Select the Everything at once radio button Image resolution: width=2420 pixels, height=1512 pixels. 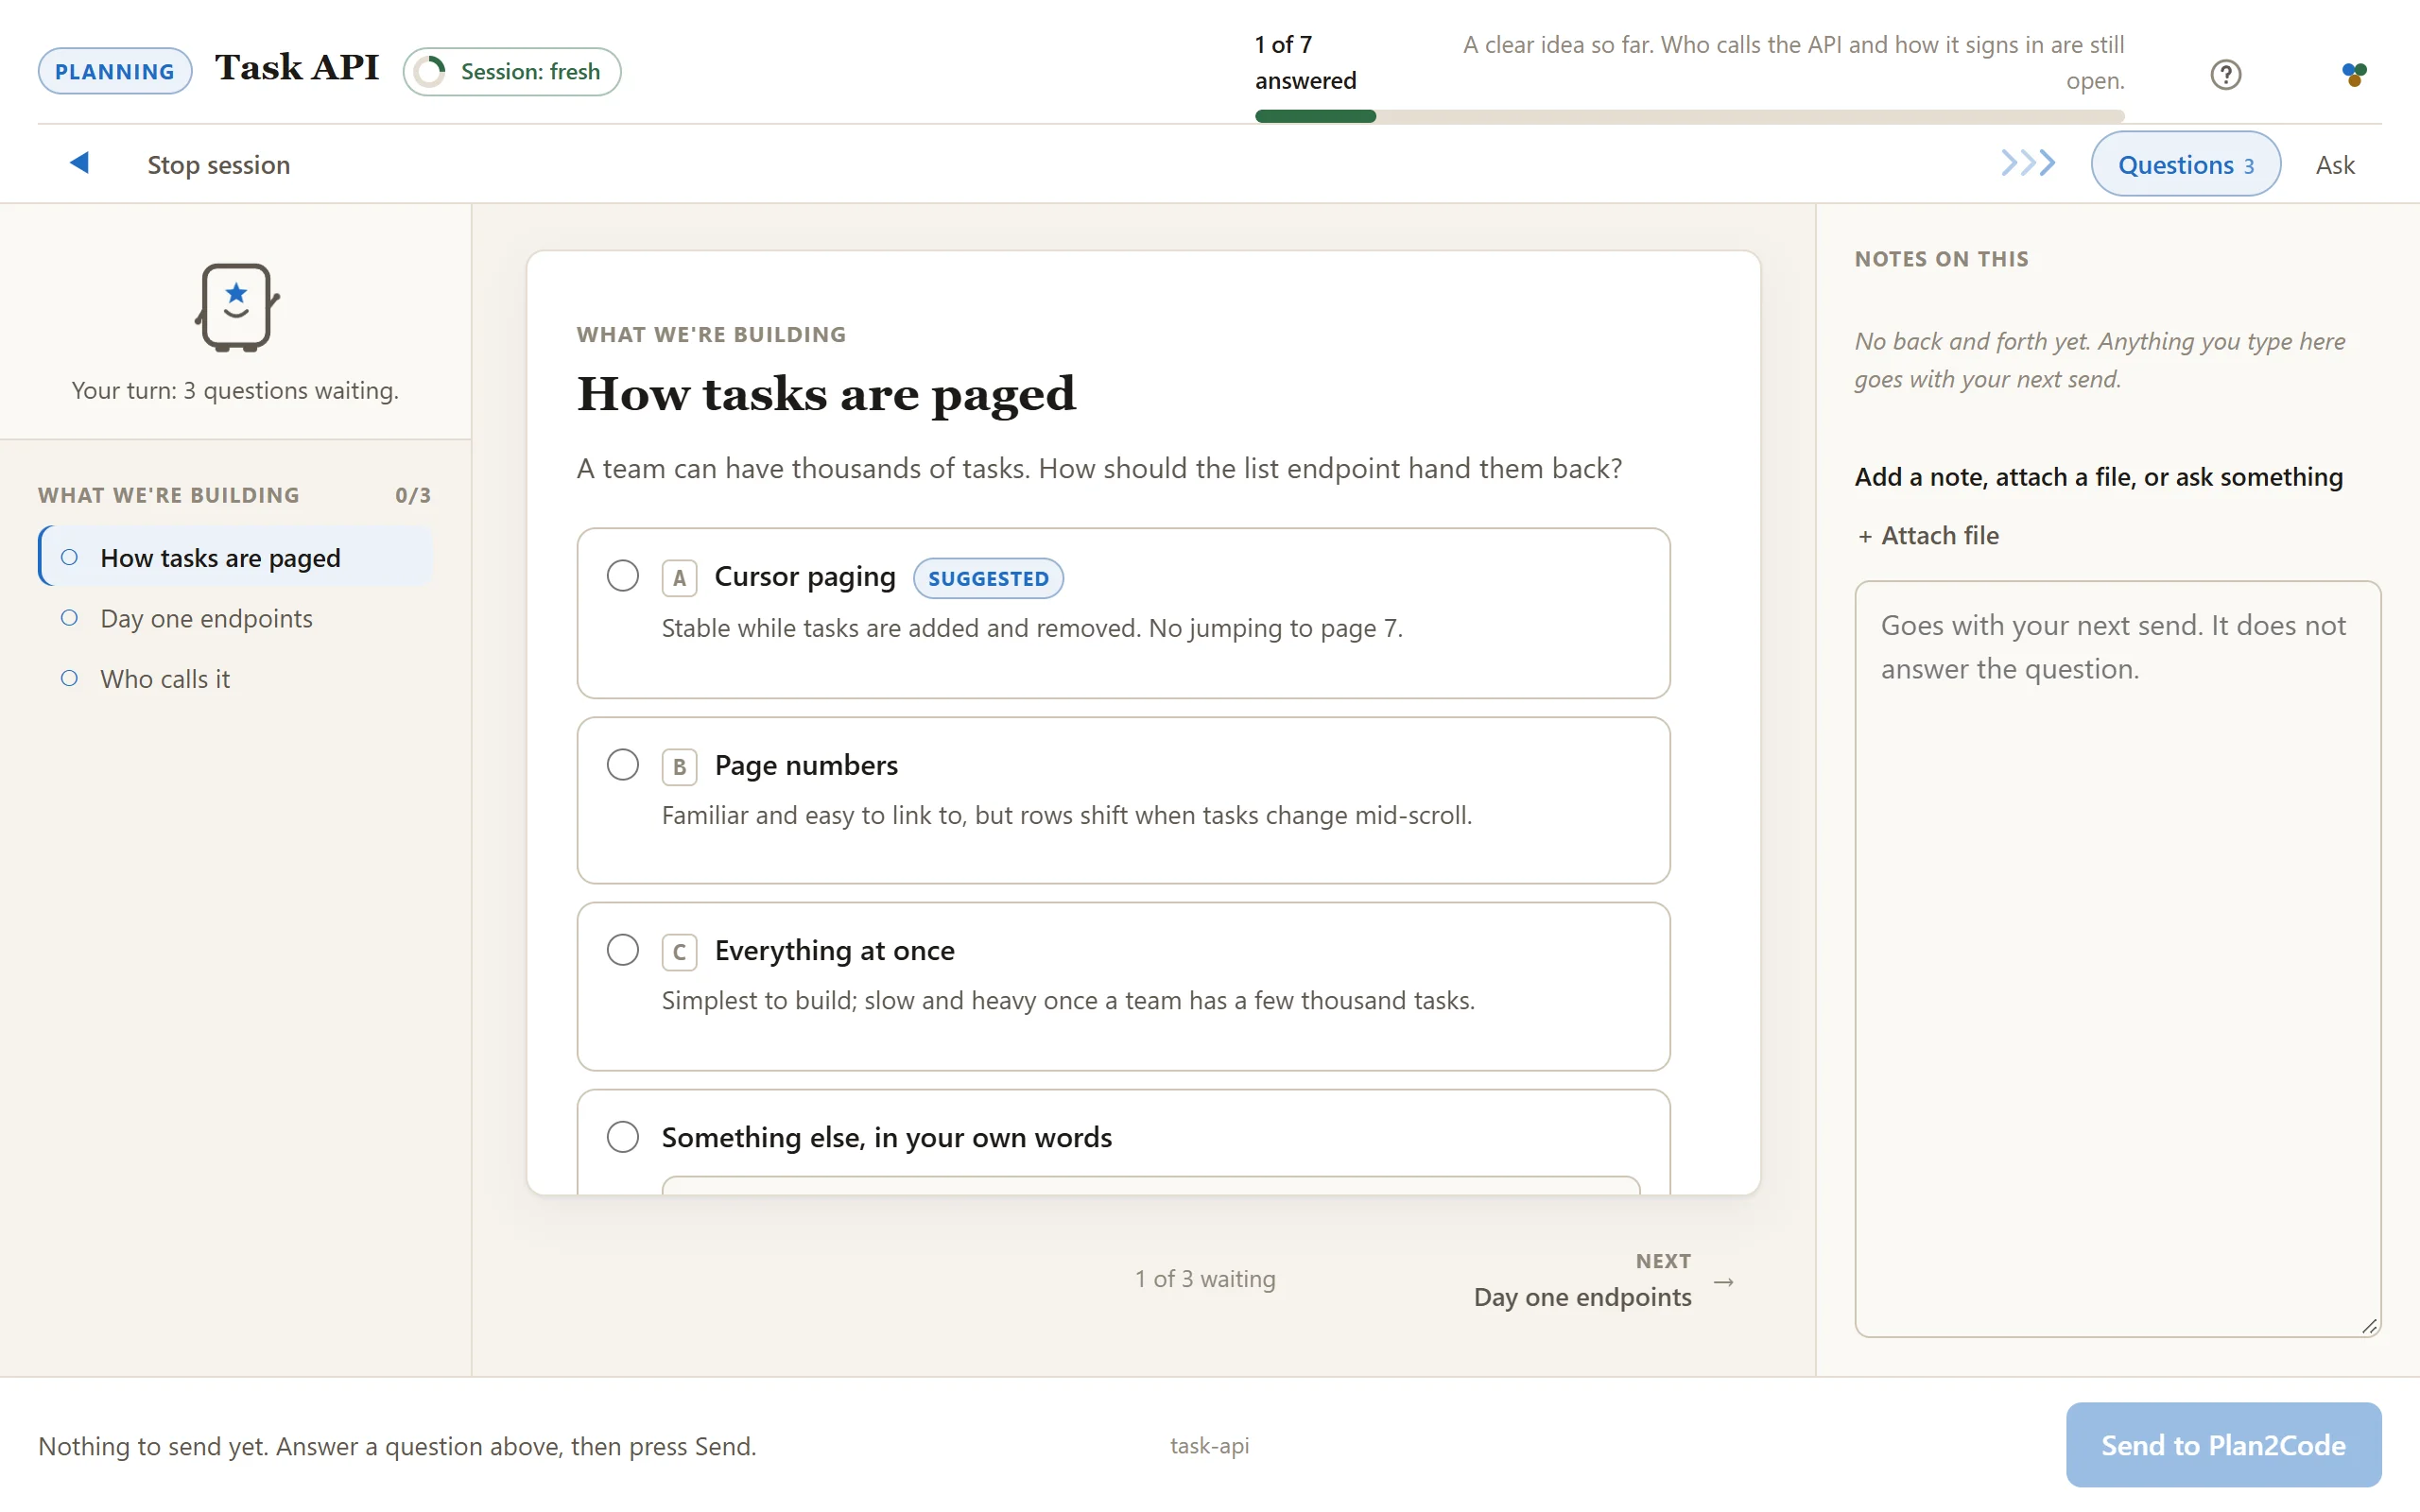pyautogui.click(x=623, y=950)
